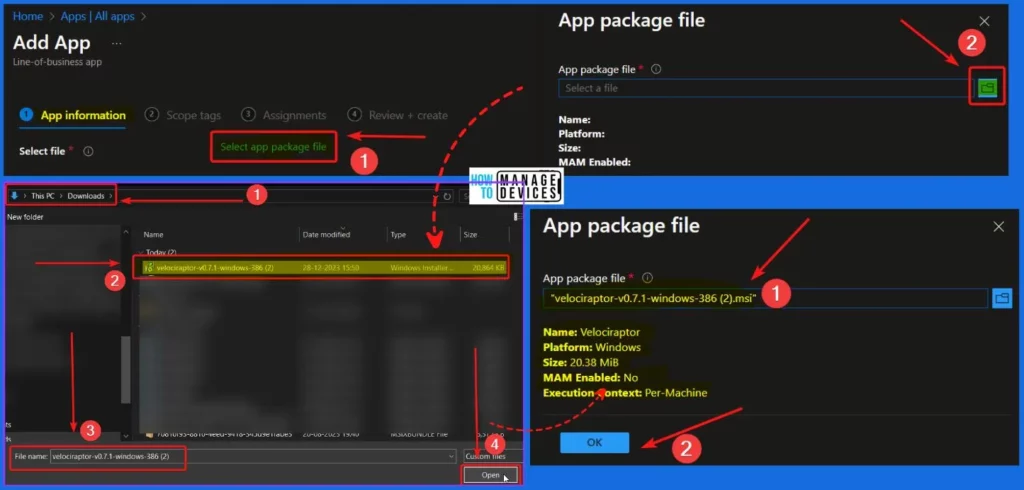This screenshot has width=1024, height=490.
Task: Select the 'Execution Context: Per-Machine' text
Action: click(x=625, y=393)
